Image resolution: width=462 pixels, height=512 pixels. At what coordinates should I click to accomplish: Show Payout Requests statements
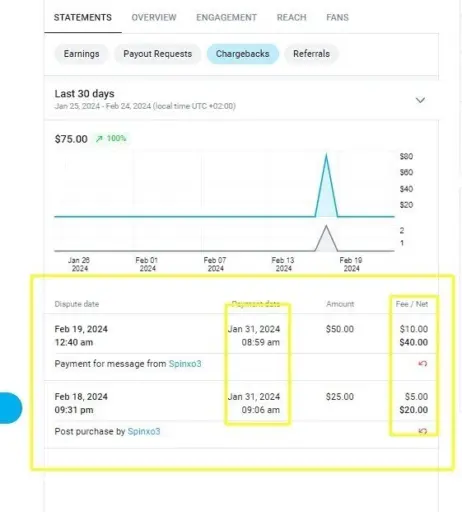click(157, 54)
